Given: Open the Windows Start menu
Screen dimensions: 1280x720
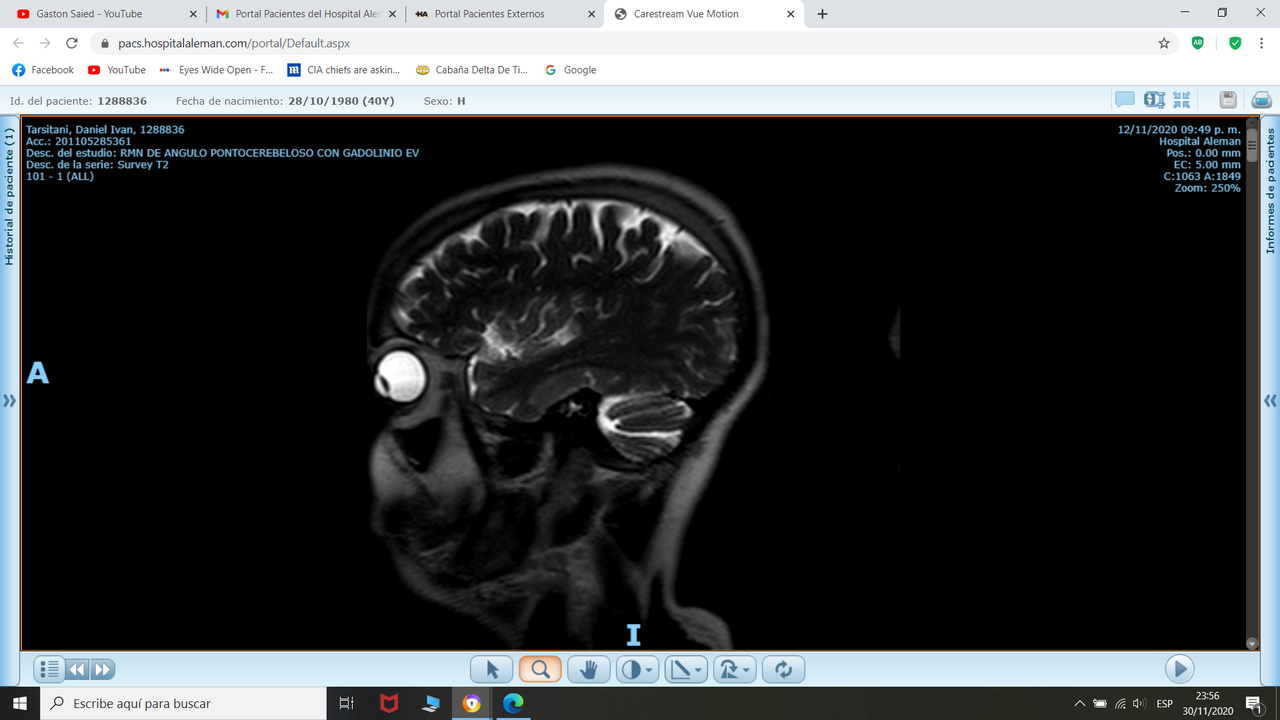Looking at the screenshot, I should (19, 703).
